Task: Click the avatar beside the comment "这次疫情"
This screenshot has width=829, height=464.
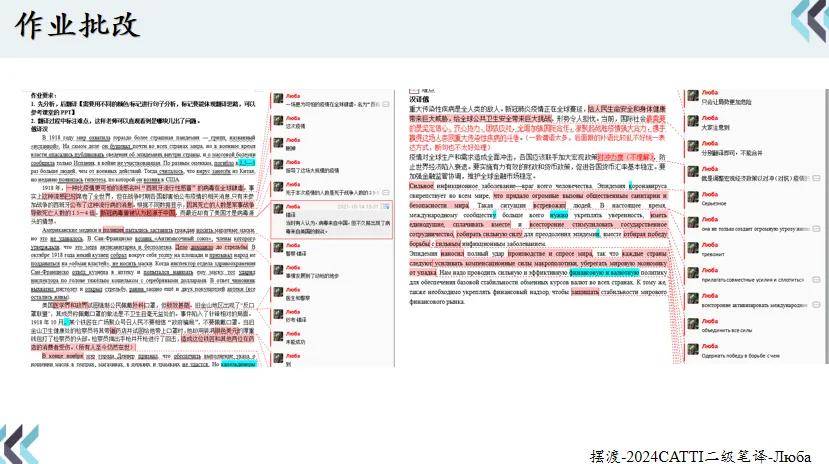Action: click(x=278, y=121)
